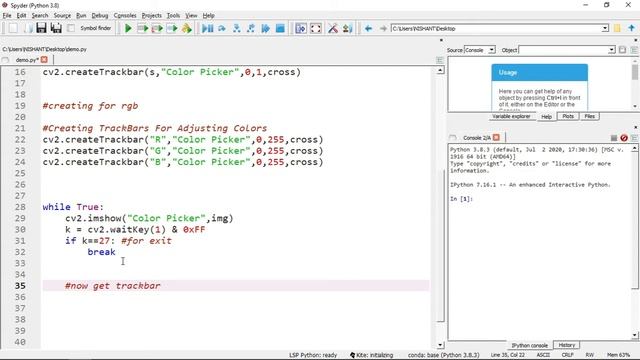
Task: Run the file with the green play button
Action: point(128,28)
